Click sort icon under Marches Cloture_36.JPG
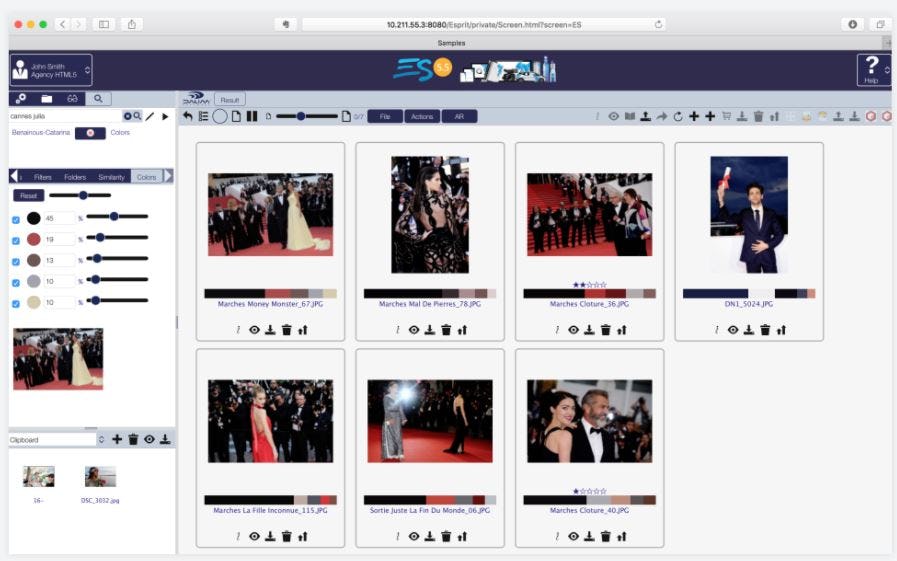The image size is (897, 561). [622, 330]
